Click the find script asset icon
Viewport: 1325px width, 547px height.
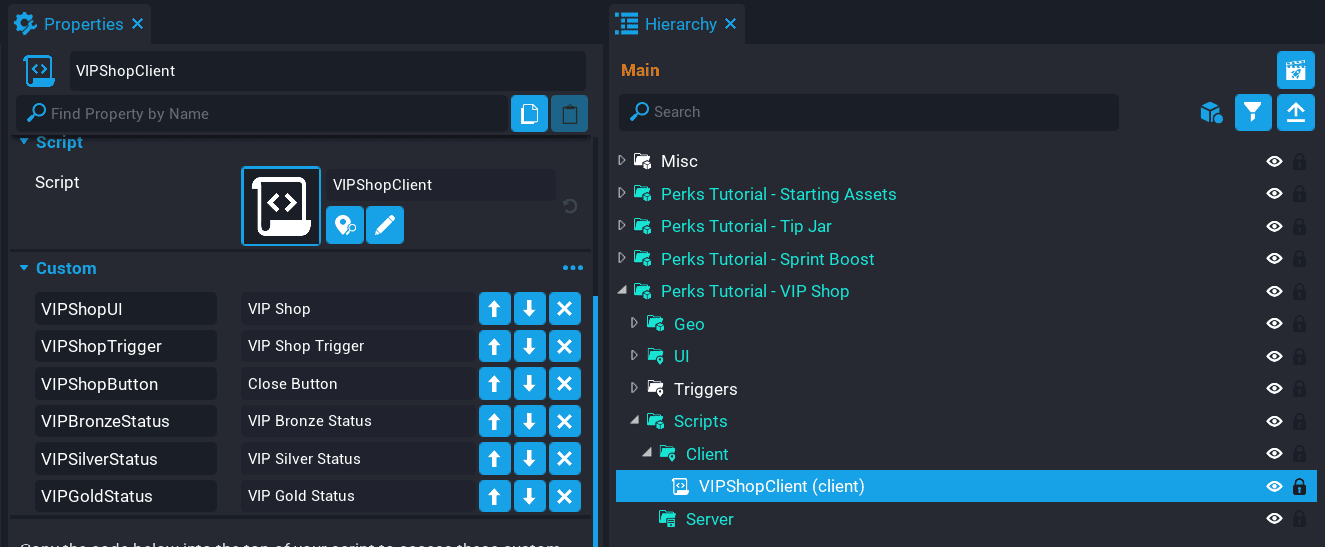[345, 226]
